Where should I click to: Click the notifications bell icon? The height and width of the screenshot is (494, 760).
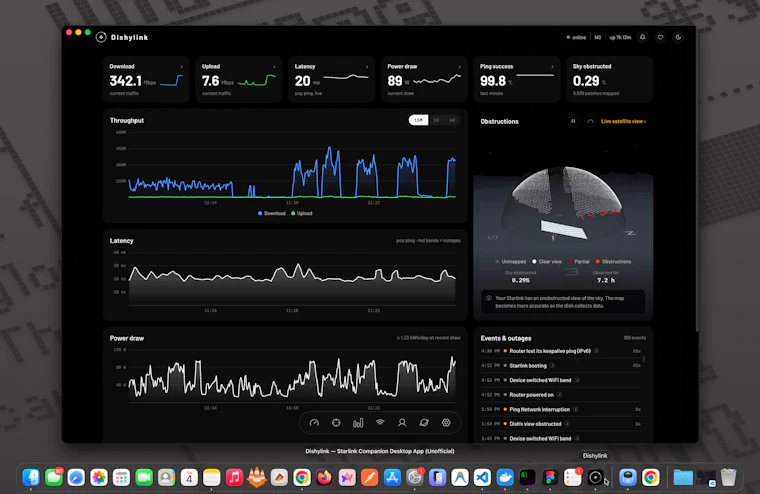tap(643, 37)
